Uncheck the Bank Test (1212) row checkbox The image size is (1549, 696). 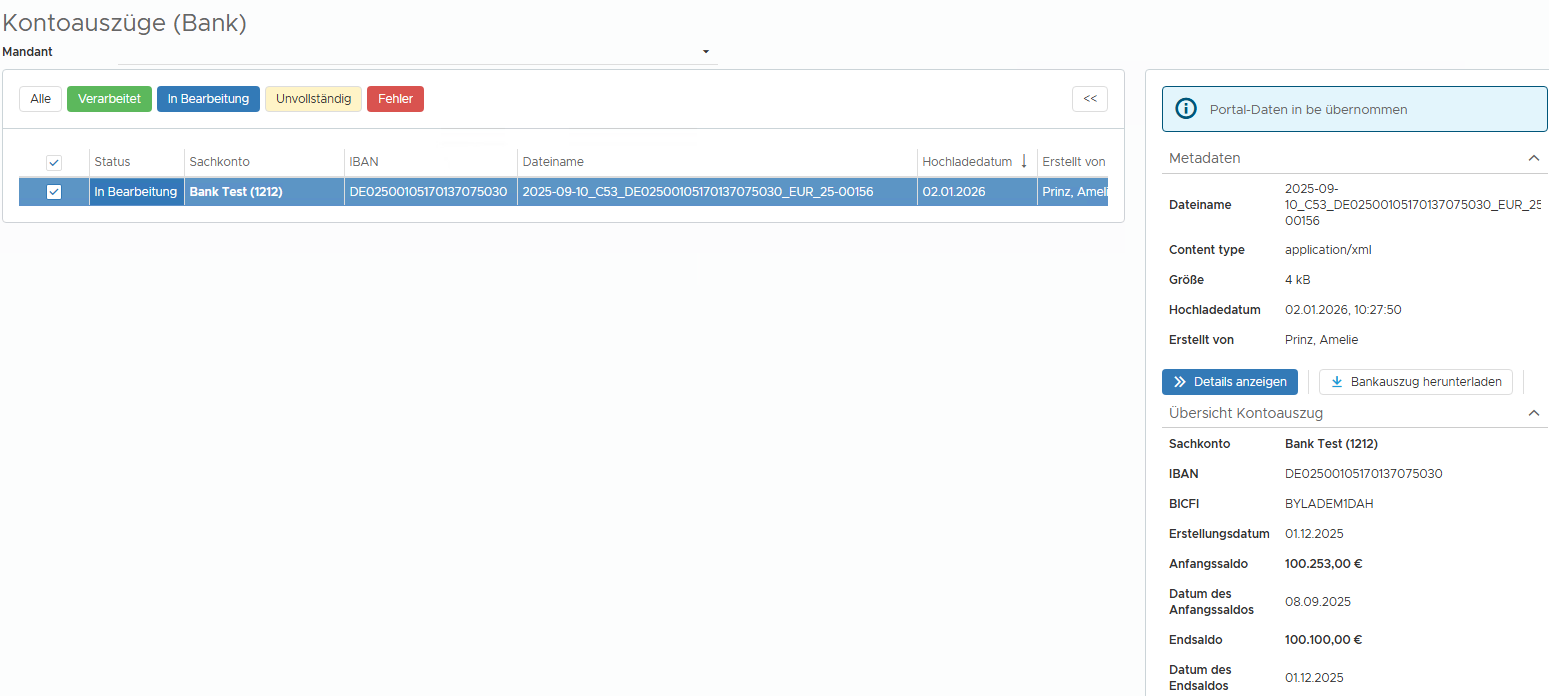tap(54, 192)
